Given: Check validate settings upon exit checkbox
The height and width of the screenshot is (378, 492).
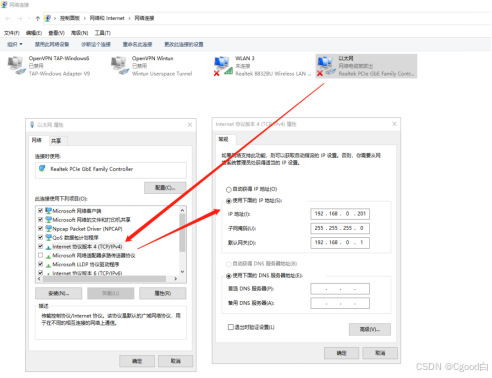Looking at the screenshot, I should point(231,327).
